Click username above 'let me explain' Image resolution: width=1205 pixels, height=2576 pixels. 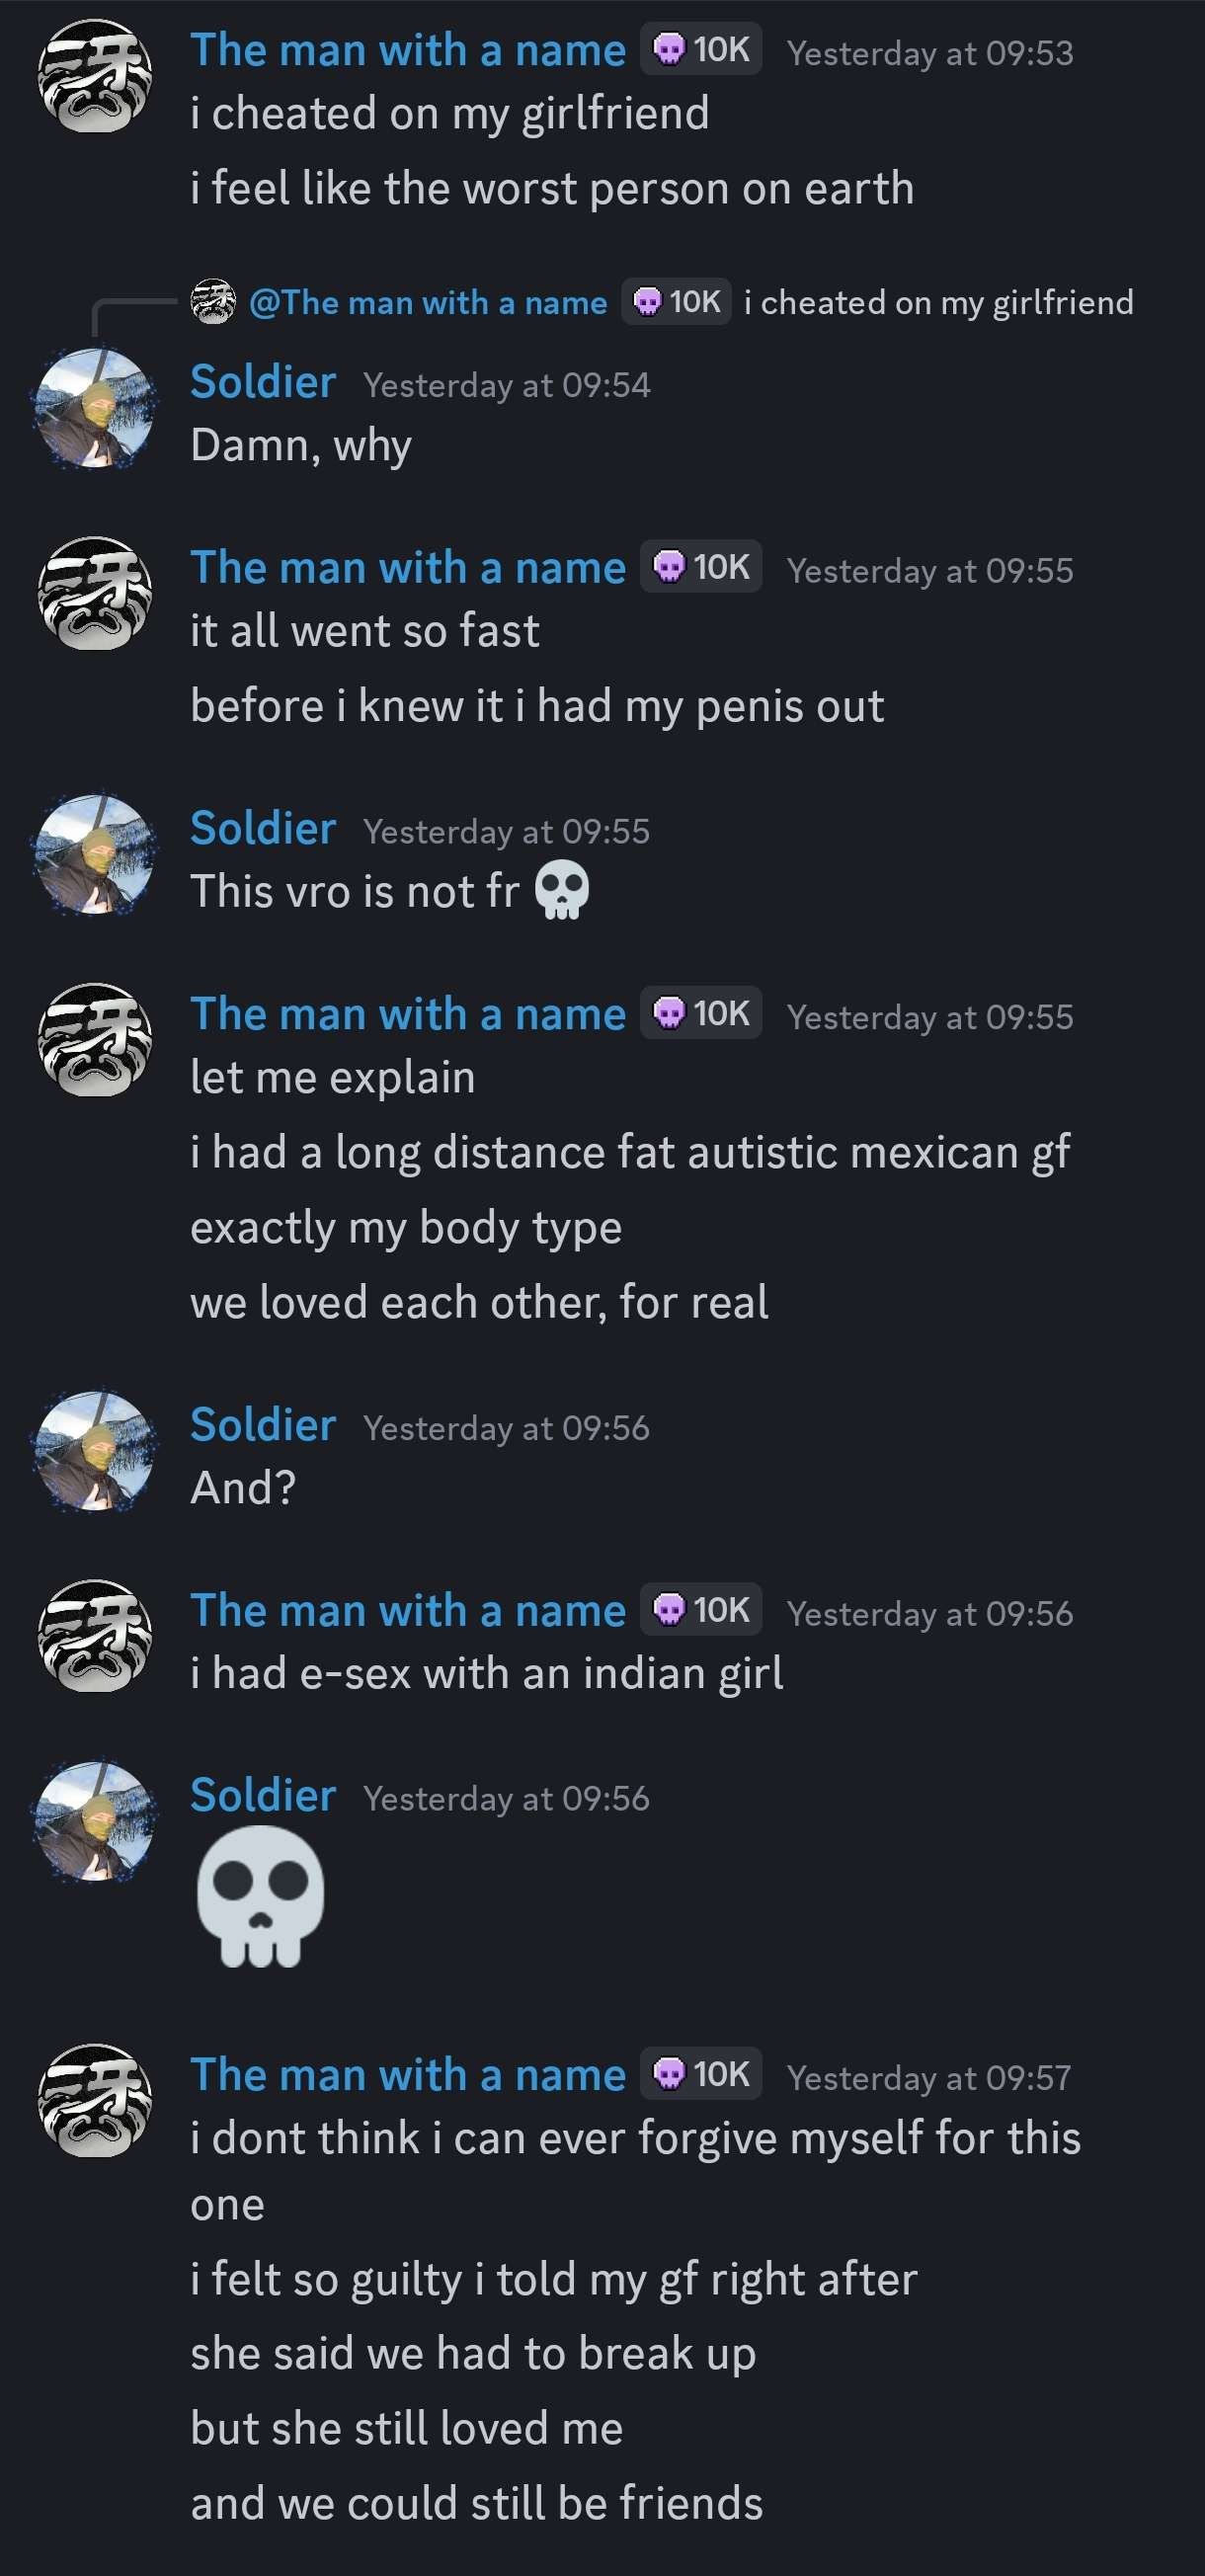pyautogui.click(x=408, y=1014)
